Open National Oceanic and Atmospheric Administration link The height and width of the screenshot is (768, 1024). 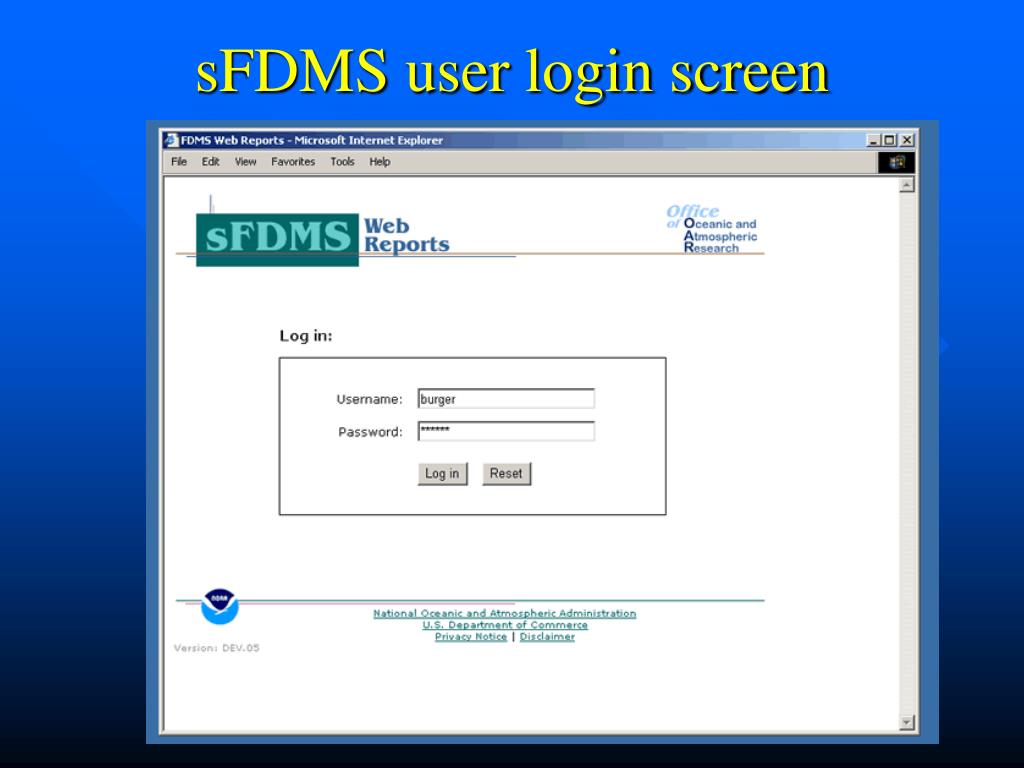pos(504,613)
